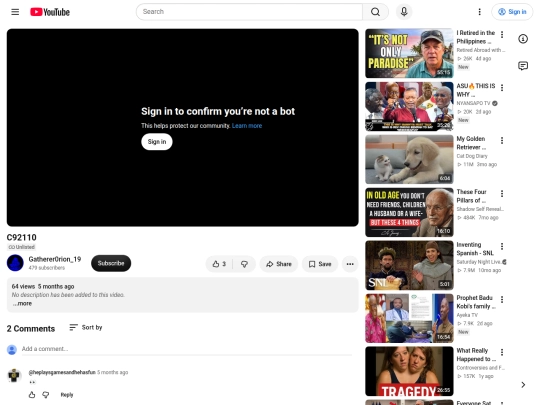Like the video with thumbs up

[219, 264]
